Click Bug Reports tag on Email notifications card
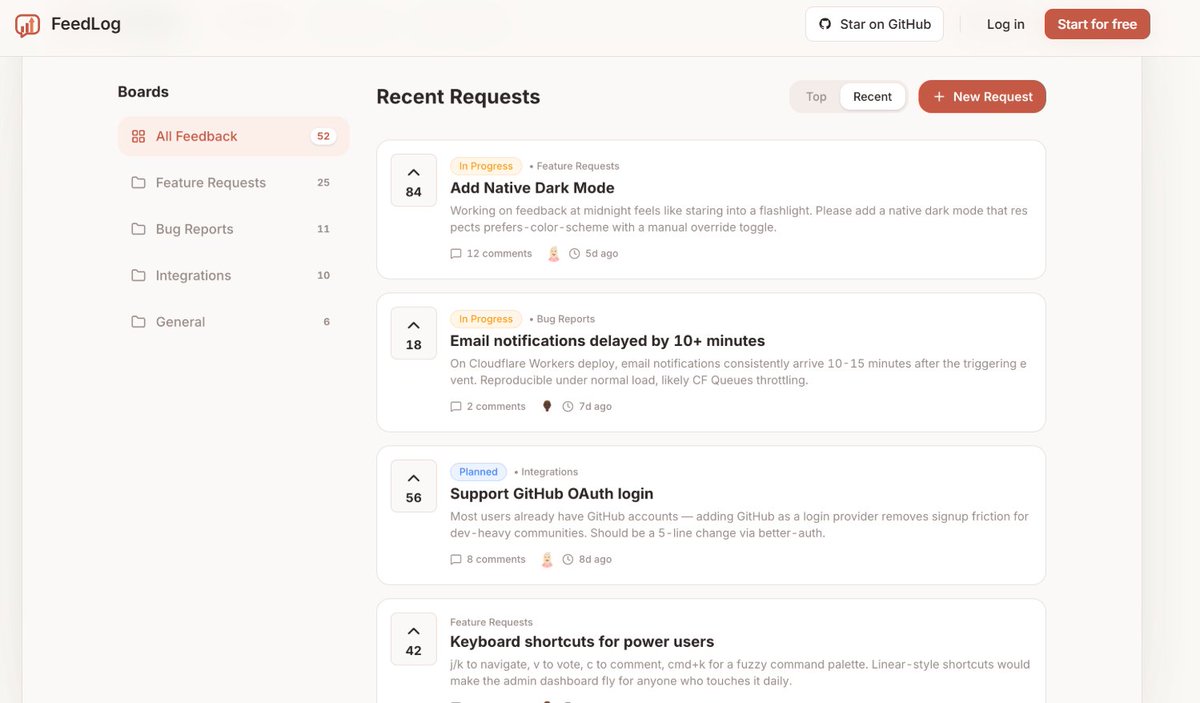 click(x=566, y=319)
